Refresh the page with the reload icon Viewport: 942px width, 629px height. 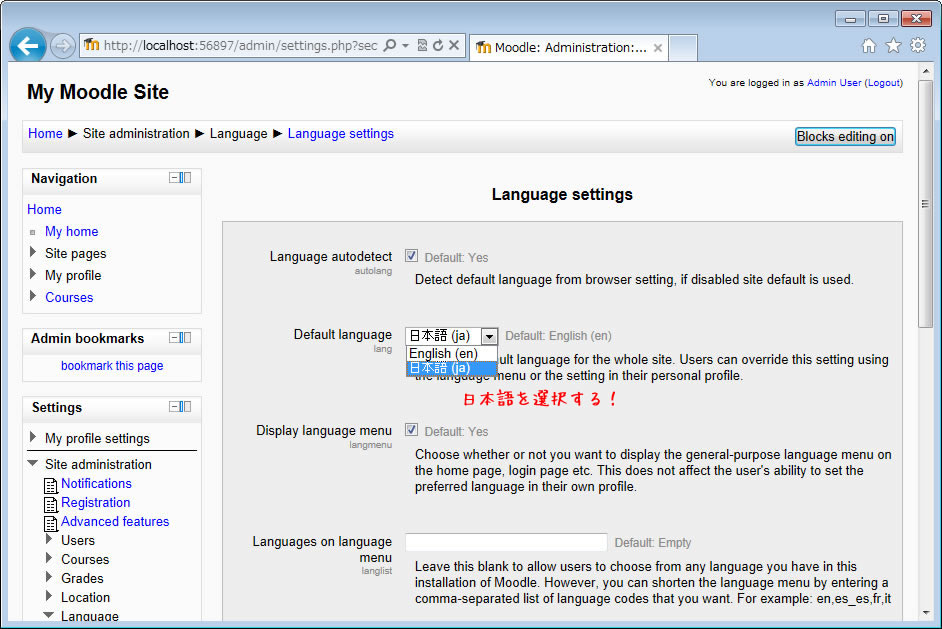[x=438, y=45]
